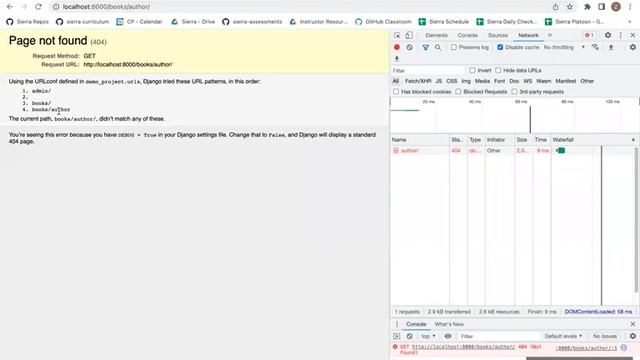Tick the Invert filter checkbox

(x=473, y=71)
